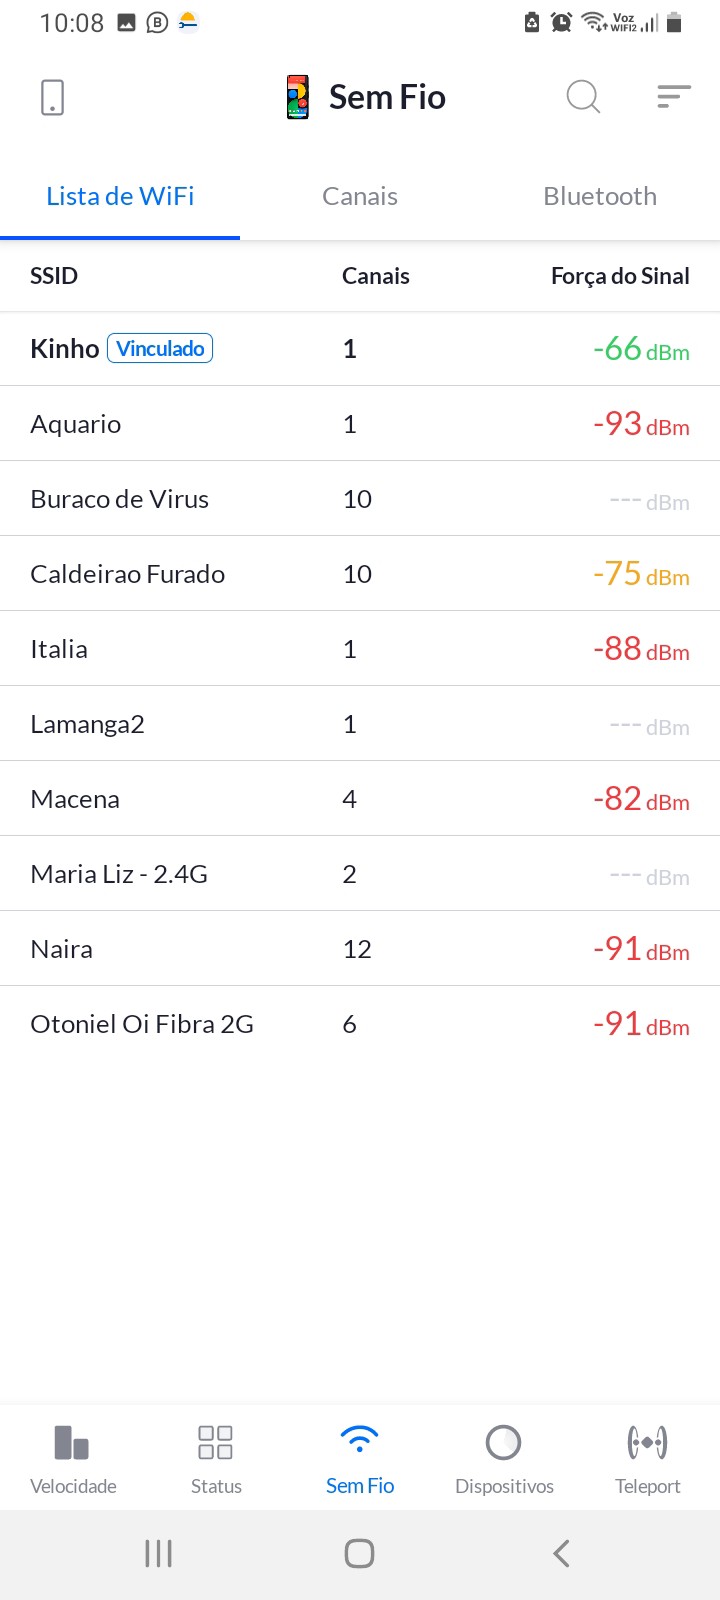
Task: Tap the Vinculado badge next to Kinho
Action: 160,348
